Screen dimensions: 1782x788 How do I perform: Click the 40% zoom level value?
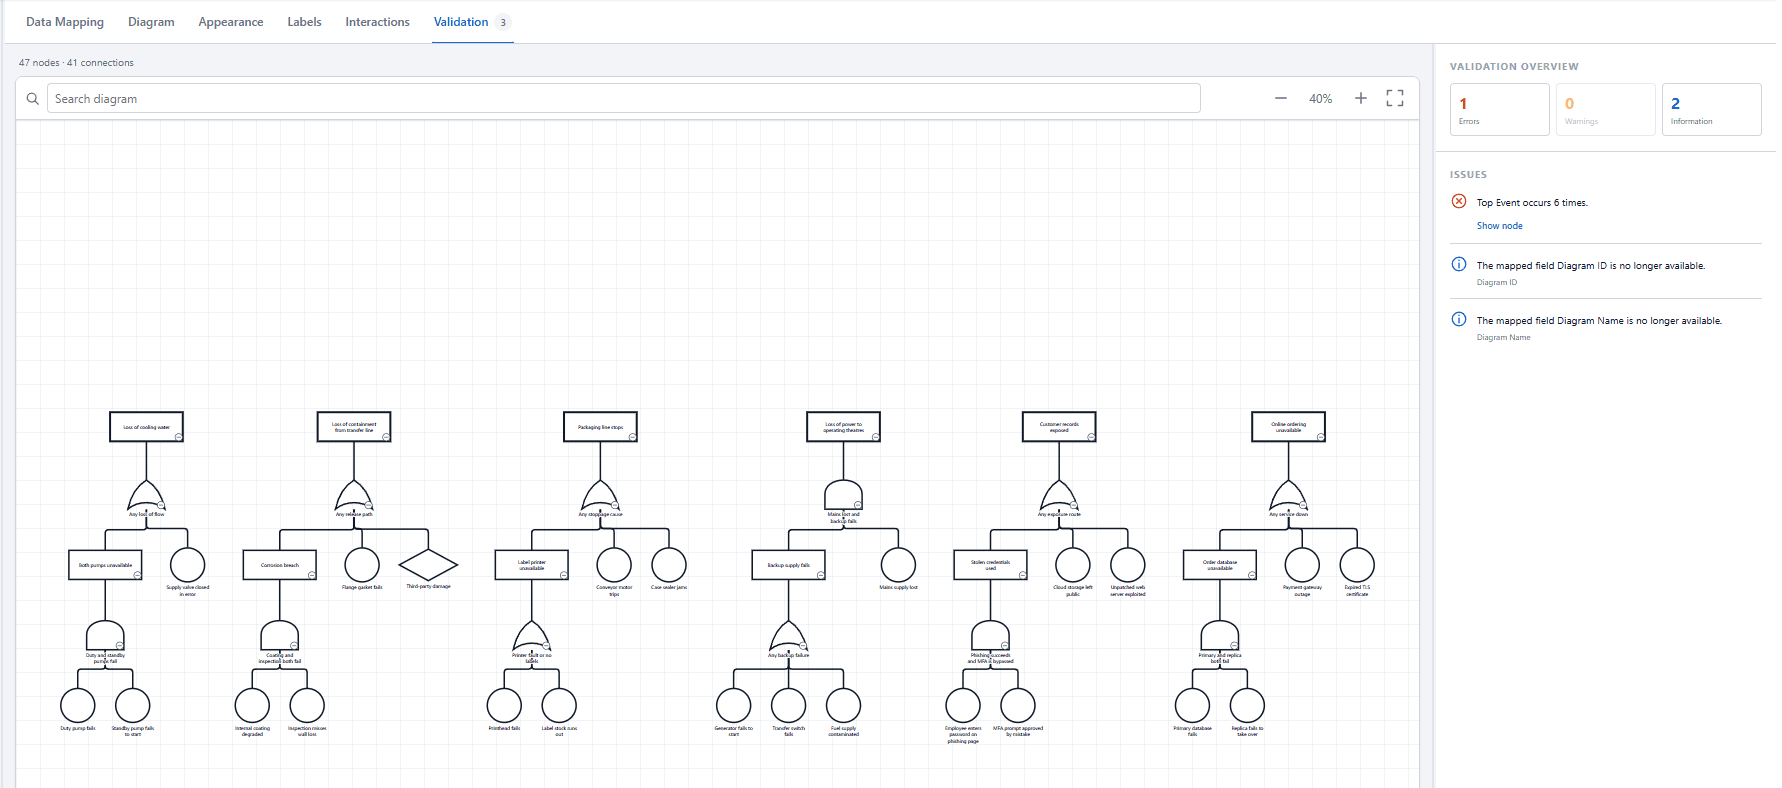(1320, 99)
